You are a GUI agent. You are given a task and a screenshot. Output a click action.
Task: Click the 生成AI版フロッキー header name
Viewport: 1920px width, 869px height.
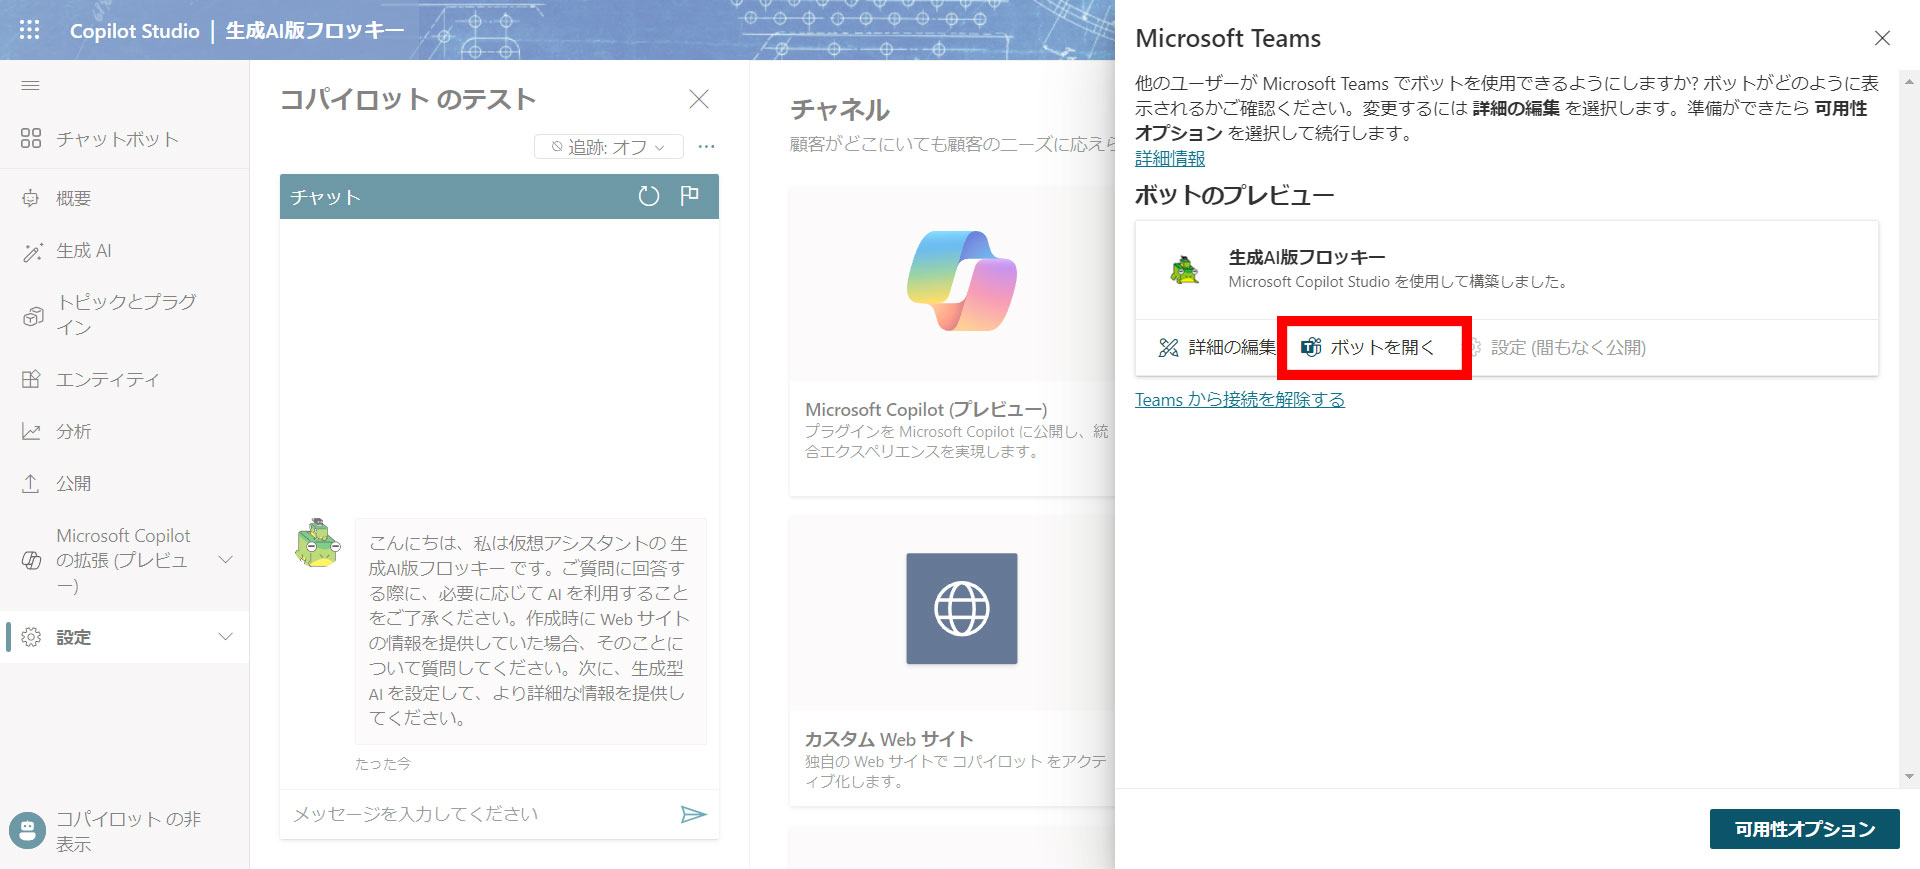pyautogui.click(x=315, y=31)
